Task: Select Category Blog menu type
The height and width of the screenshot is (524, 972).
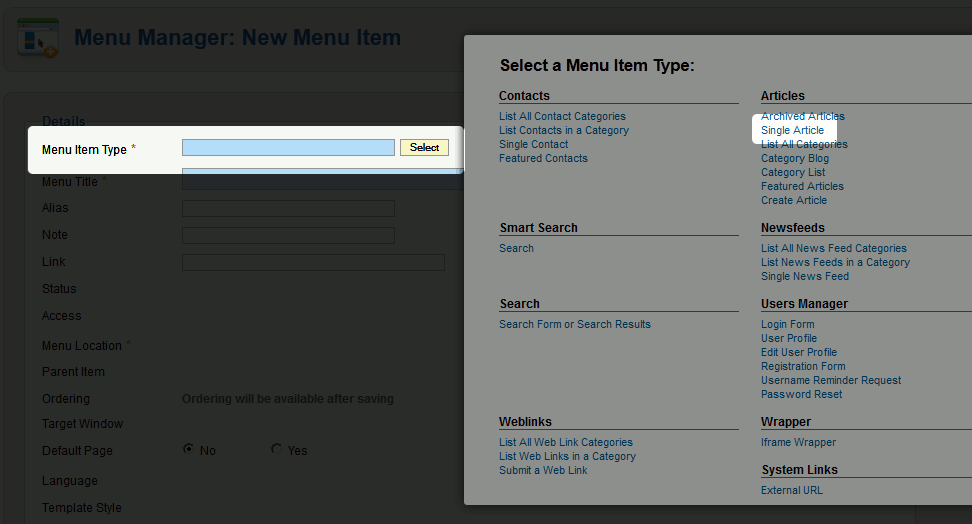Action: 795,158
